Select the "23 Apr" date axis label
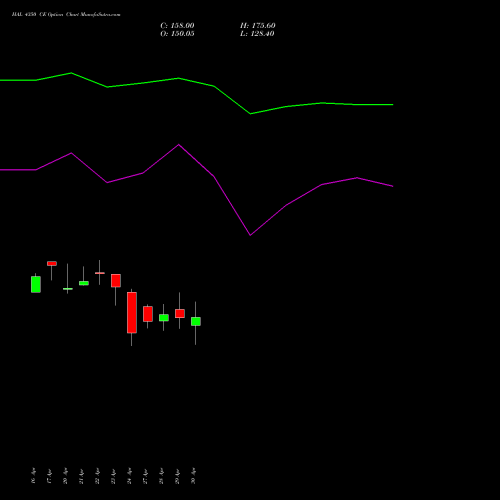The height and width of the screenshot is (500, 500). tap(113, 476)
